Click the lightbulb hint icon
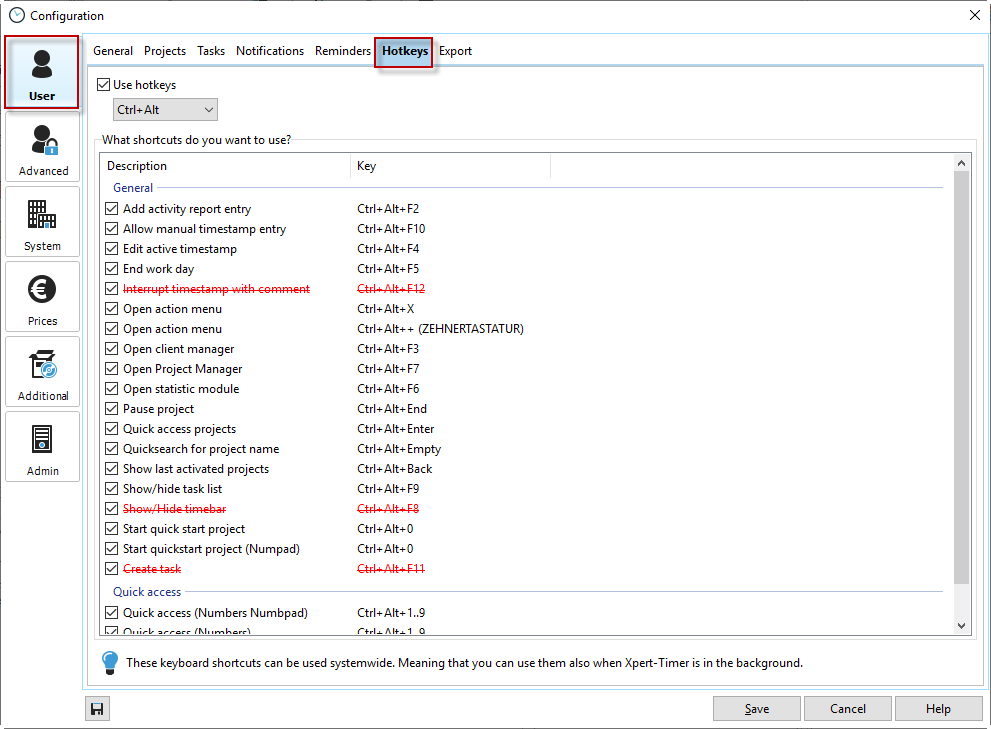The height and width of the screenshot is (729, 991). [x=110, y=662]
